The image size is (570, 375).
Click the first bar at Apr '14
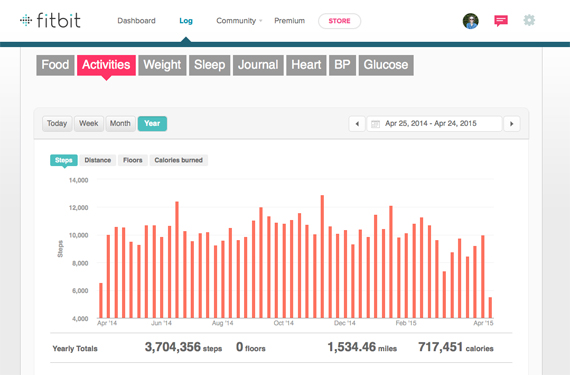coord(101,301)
